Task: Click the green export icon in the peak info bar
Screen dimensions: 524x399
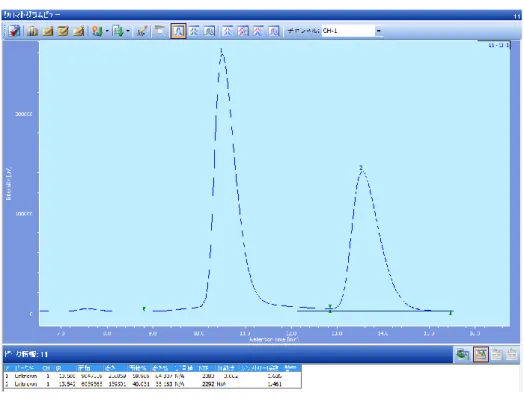Action: (x=463, y=354)
